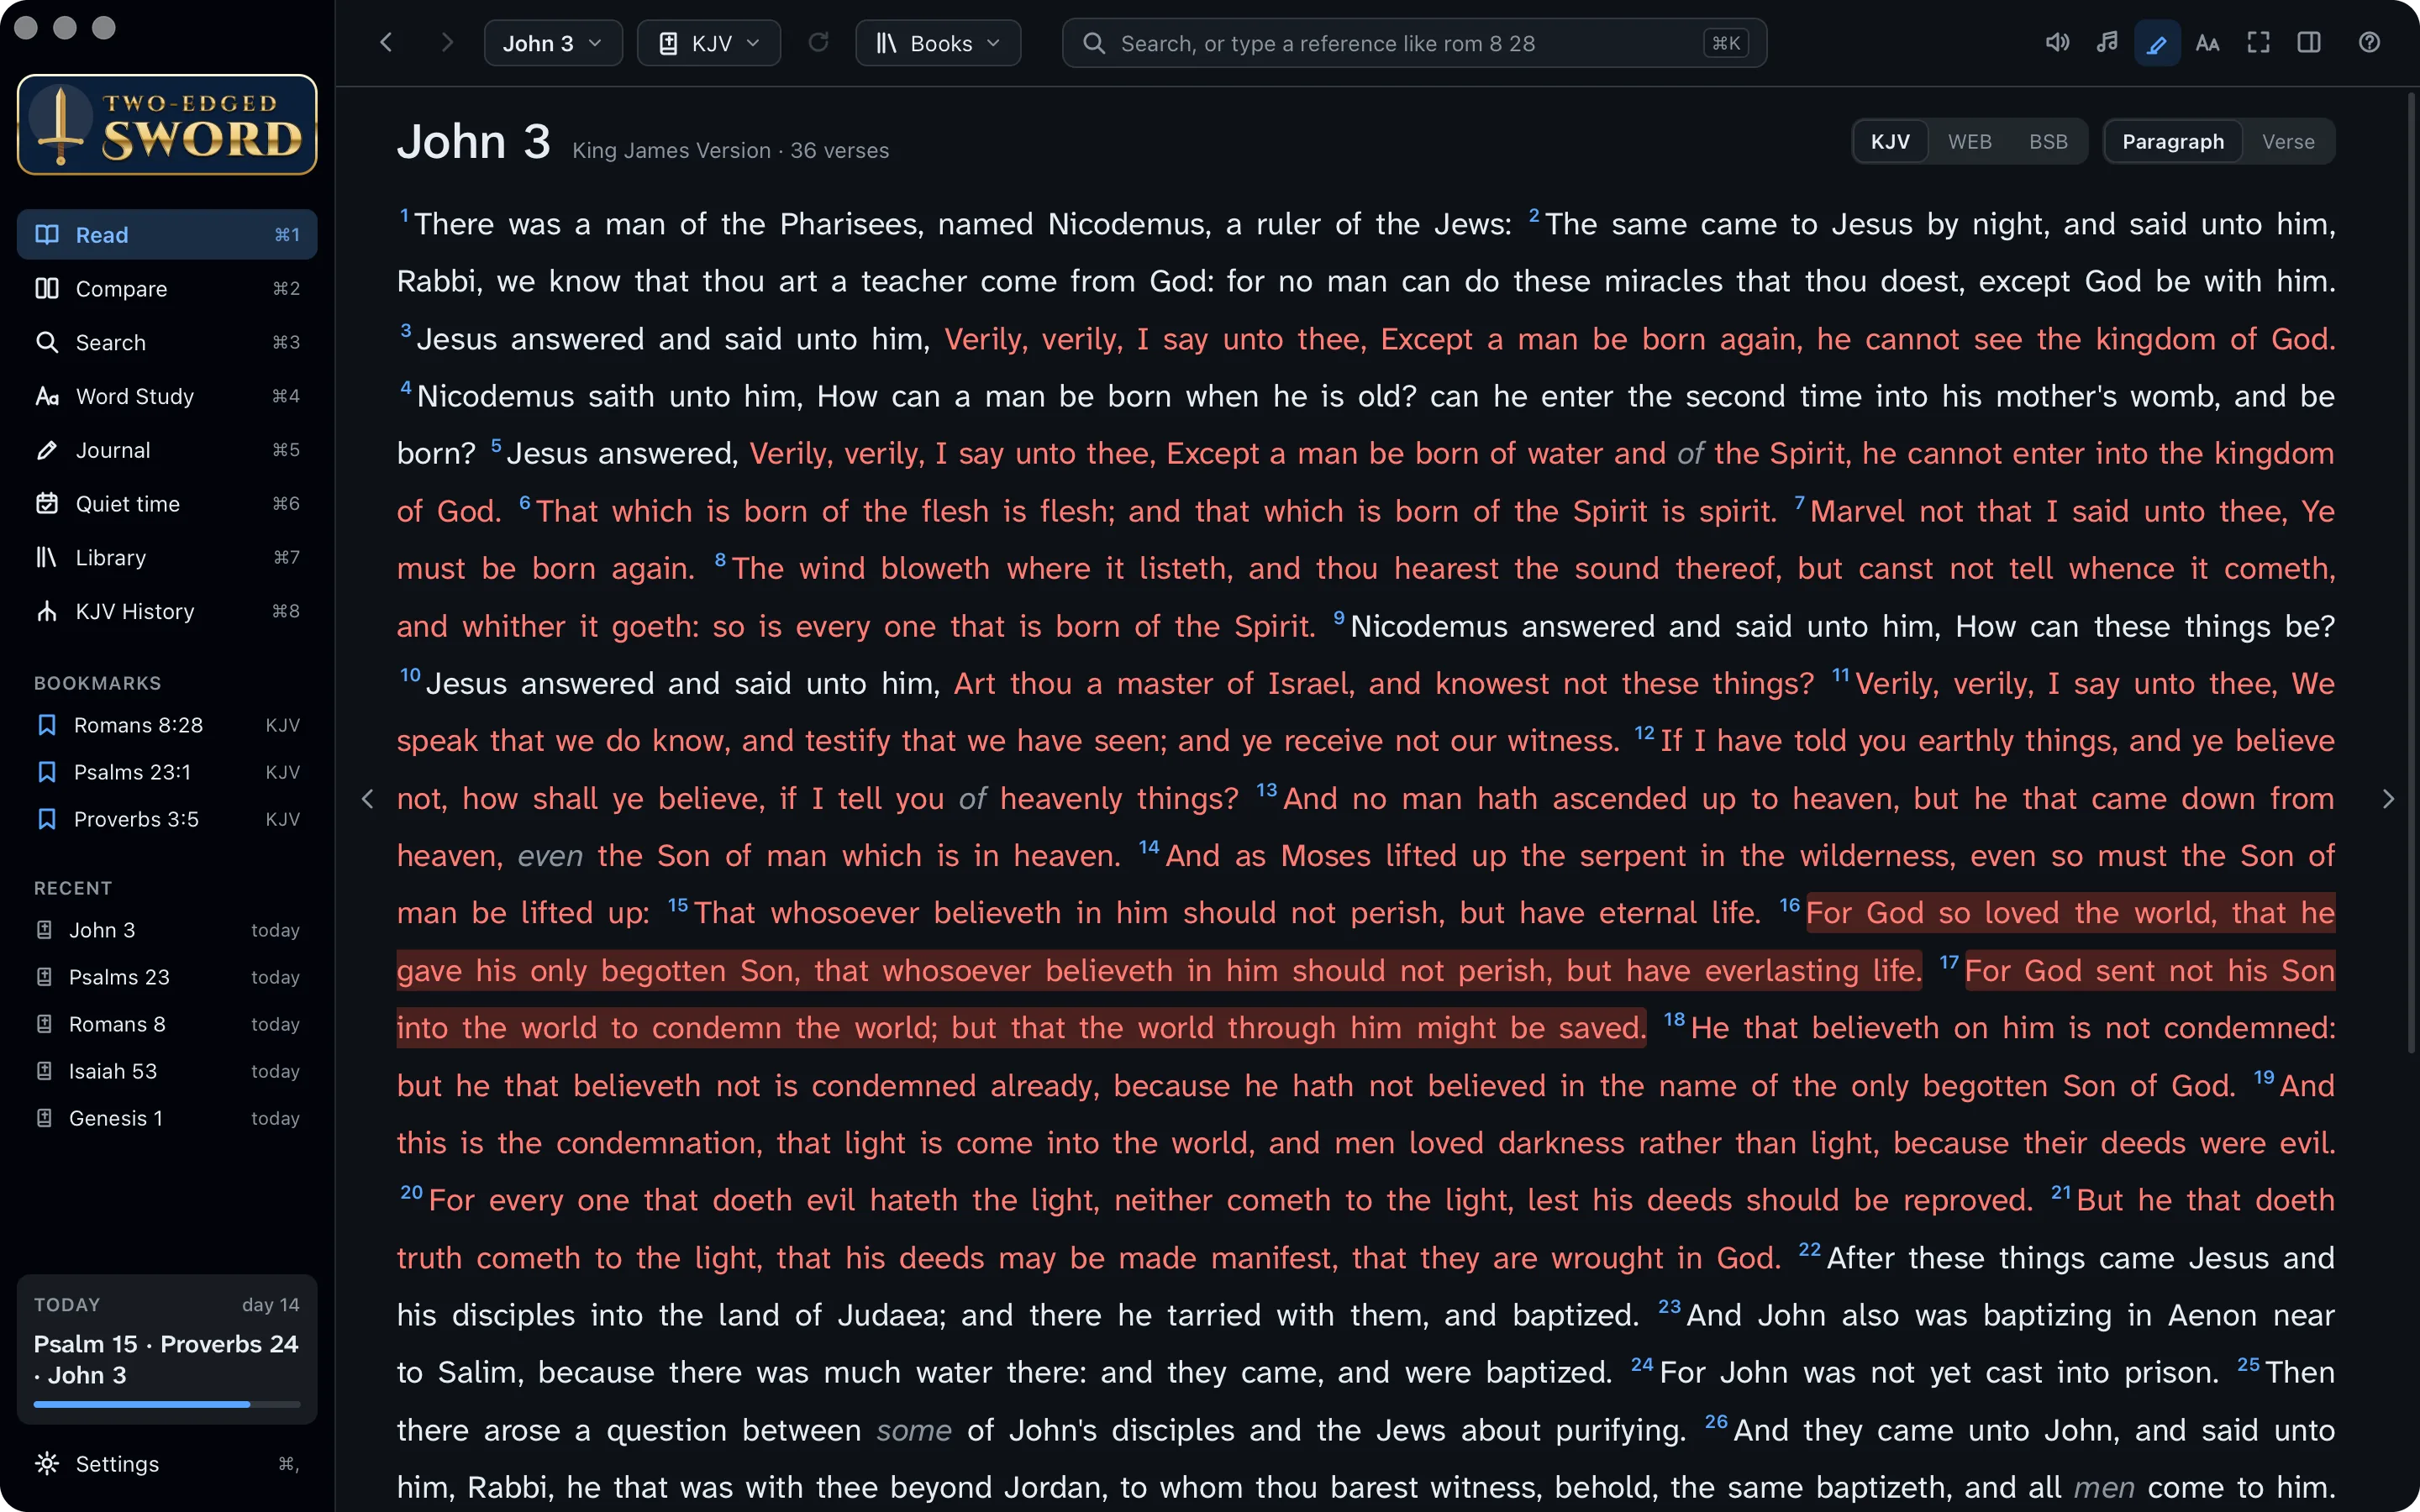The height and width of the screenshot is (1512, 2420).
Task: Click the Two-Edged Sword logo
Action: [167, 125]
